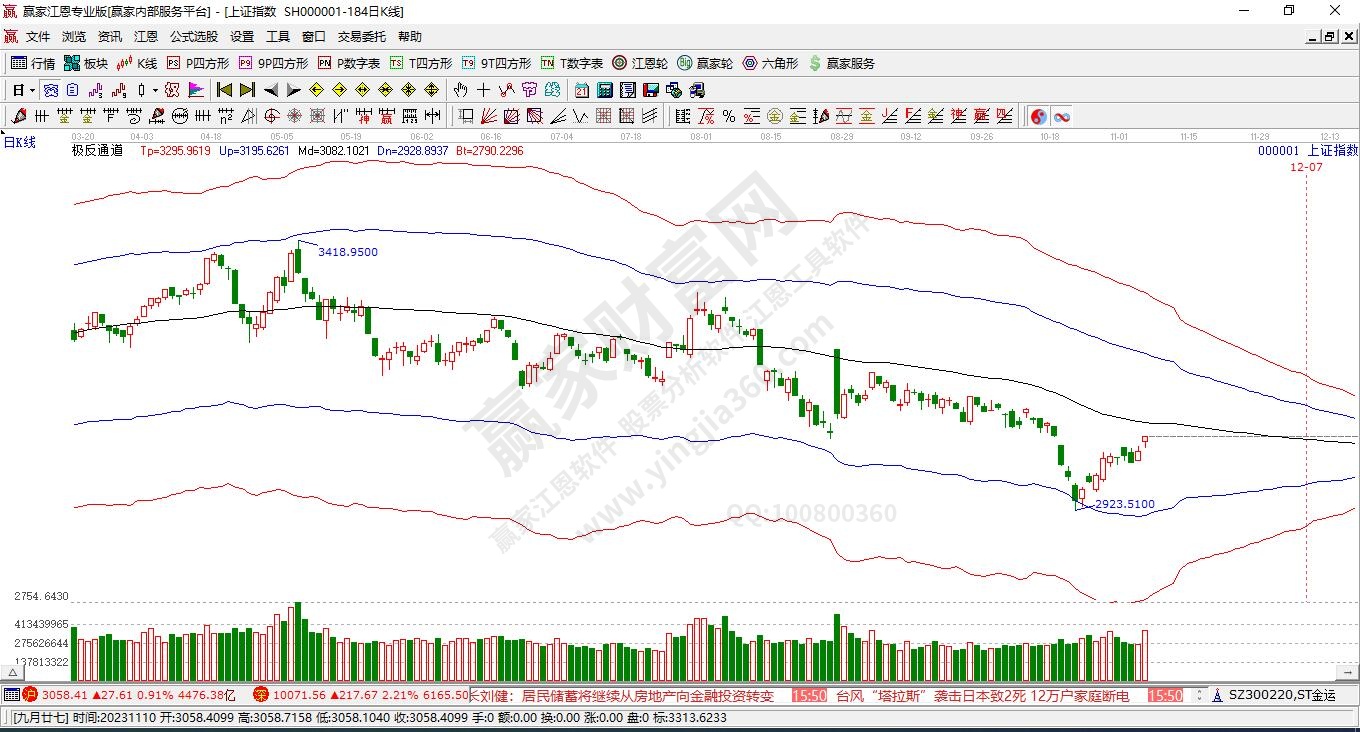Click the percent (%) drawing tool
The image size is (1360, 732).
[729, 116]
